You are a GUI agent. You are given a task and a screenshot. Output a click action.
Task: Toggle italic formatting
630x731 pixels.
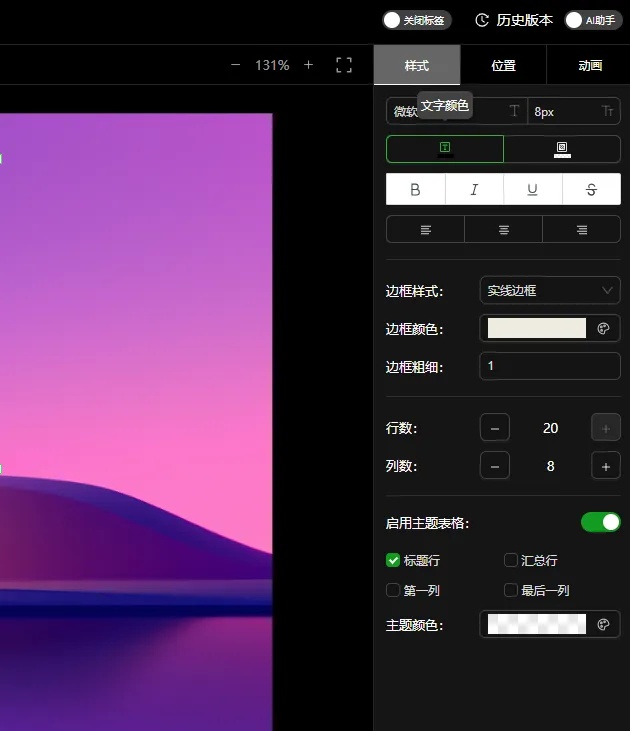(x=474, y=189)
